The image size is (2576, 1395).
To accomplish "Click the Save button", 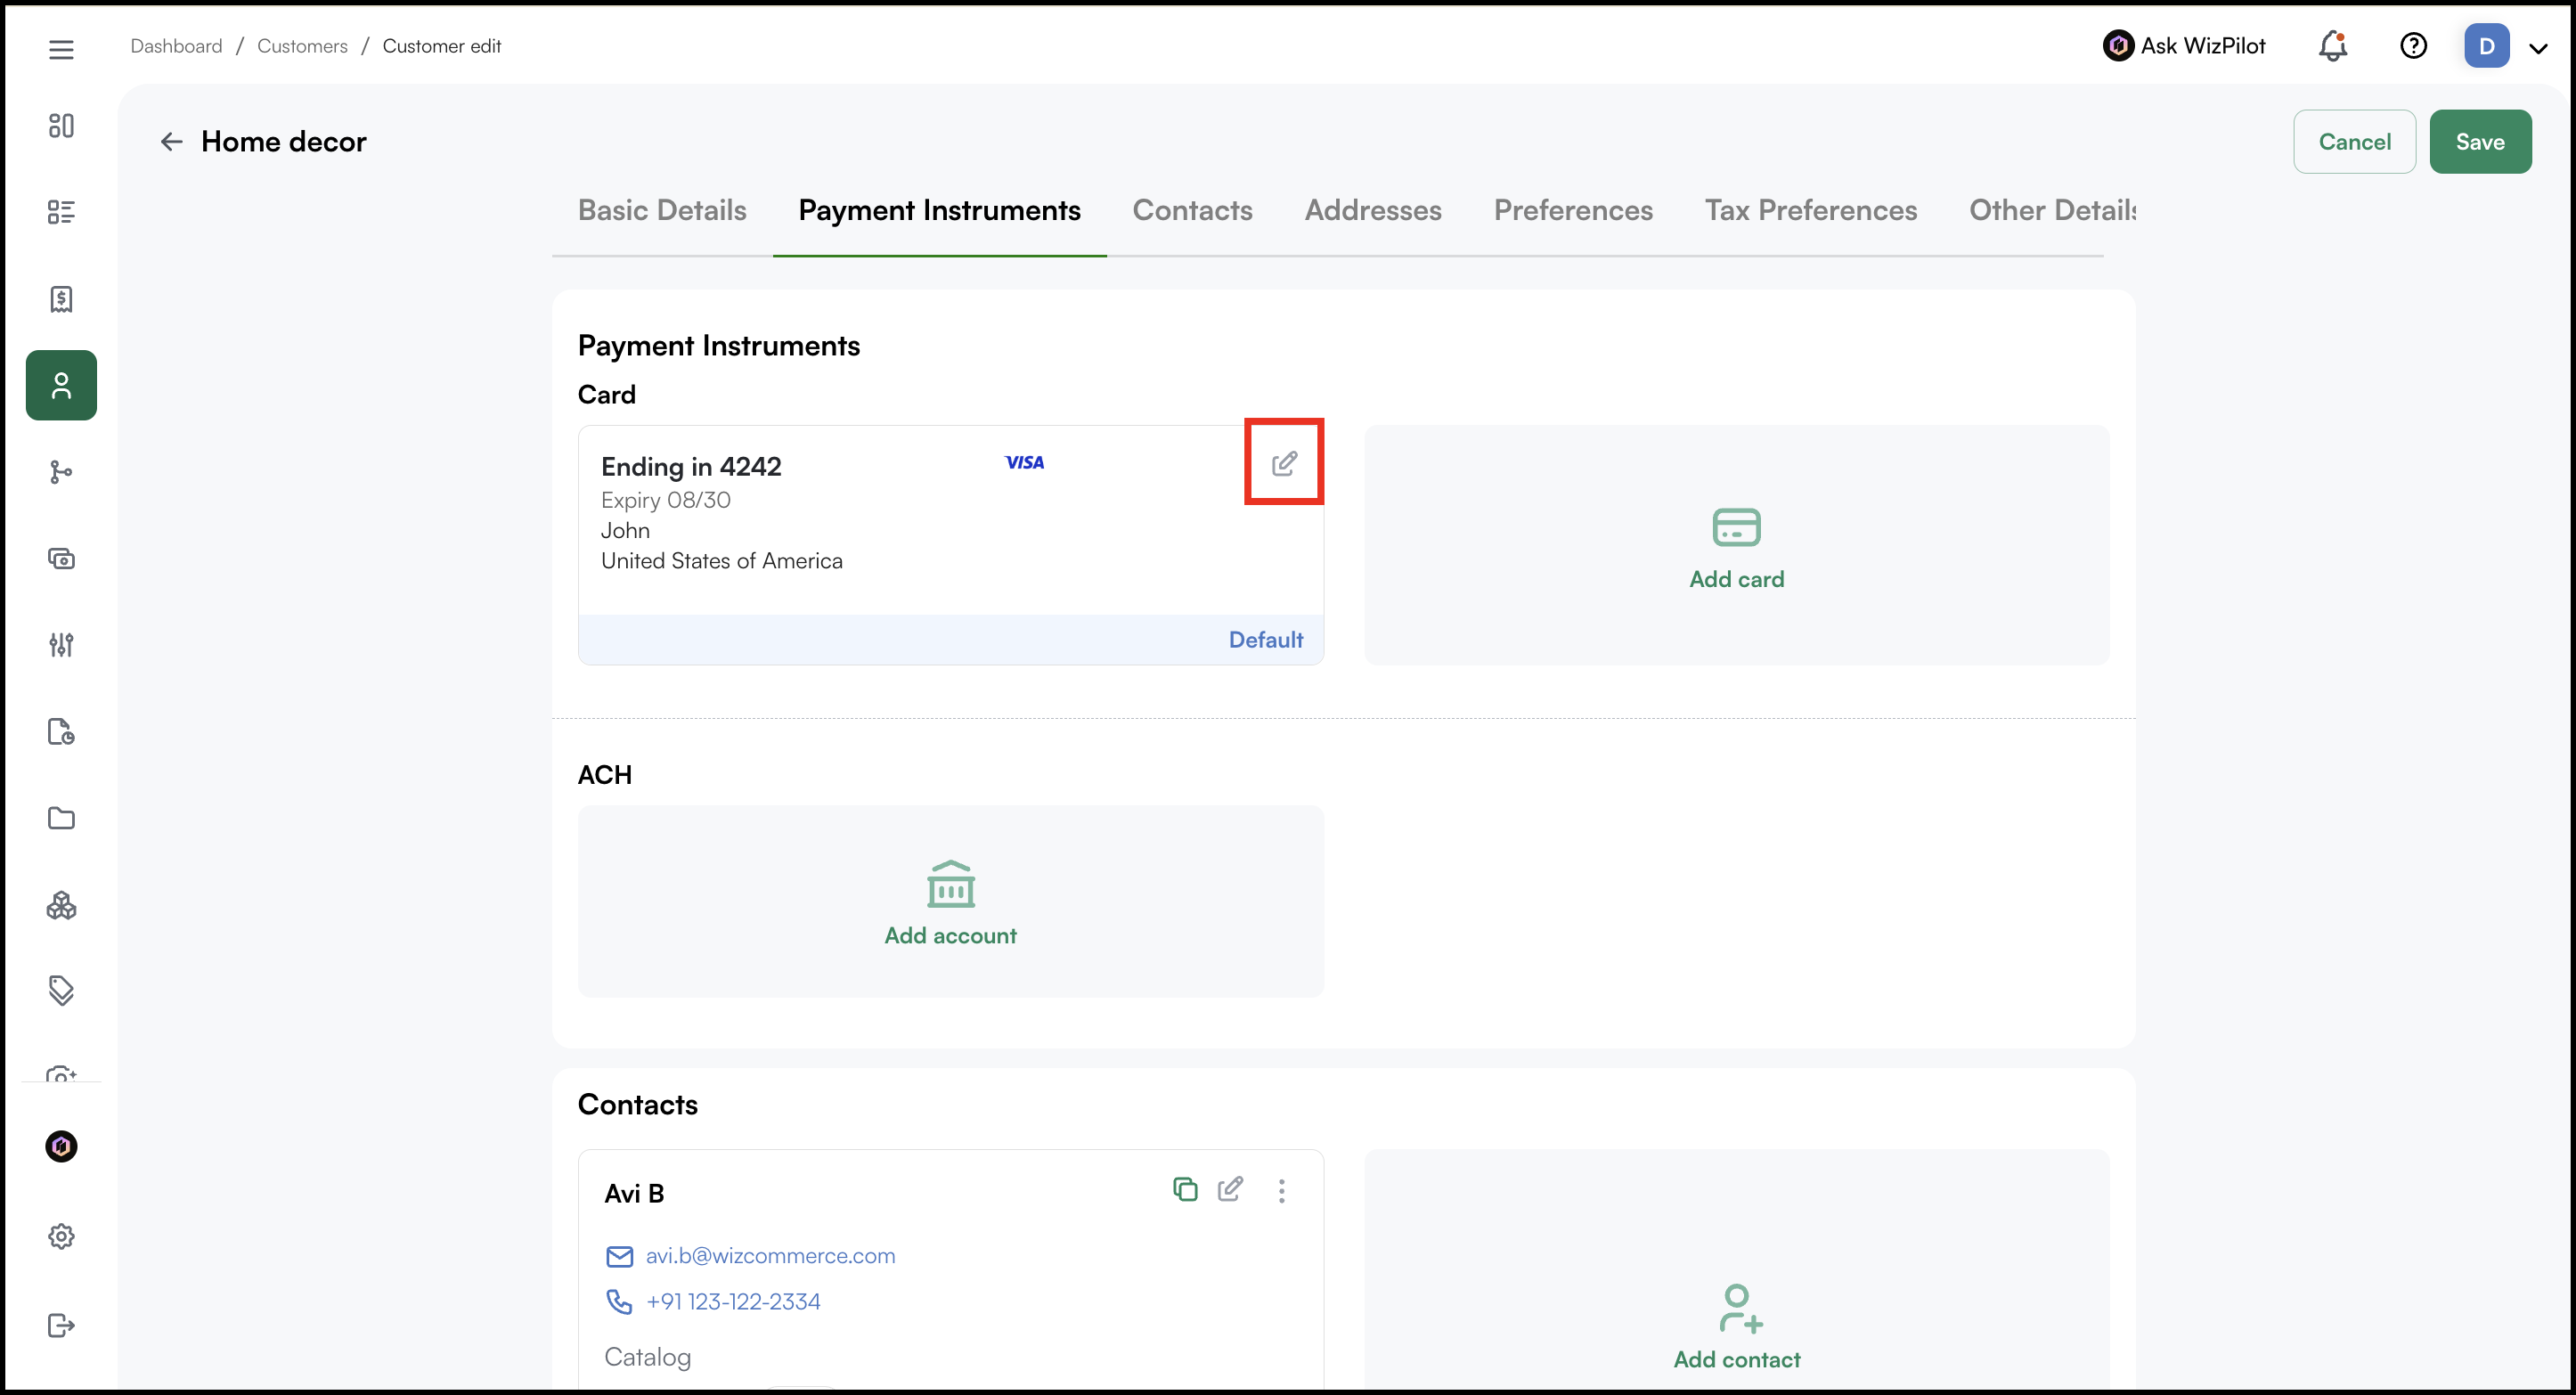I will (x=2481, y=142).
